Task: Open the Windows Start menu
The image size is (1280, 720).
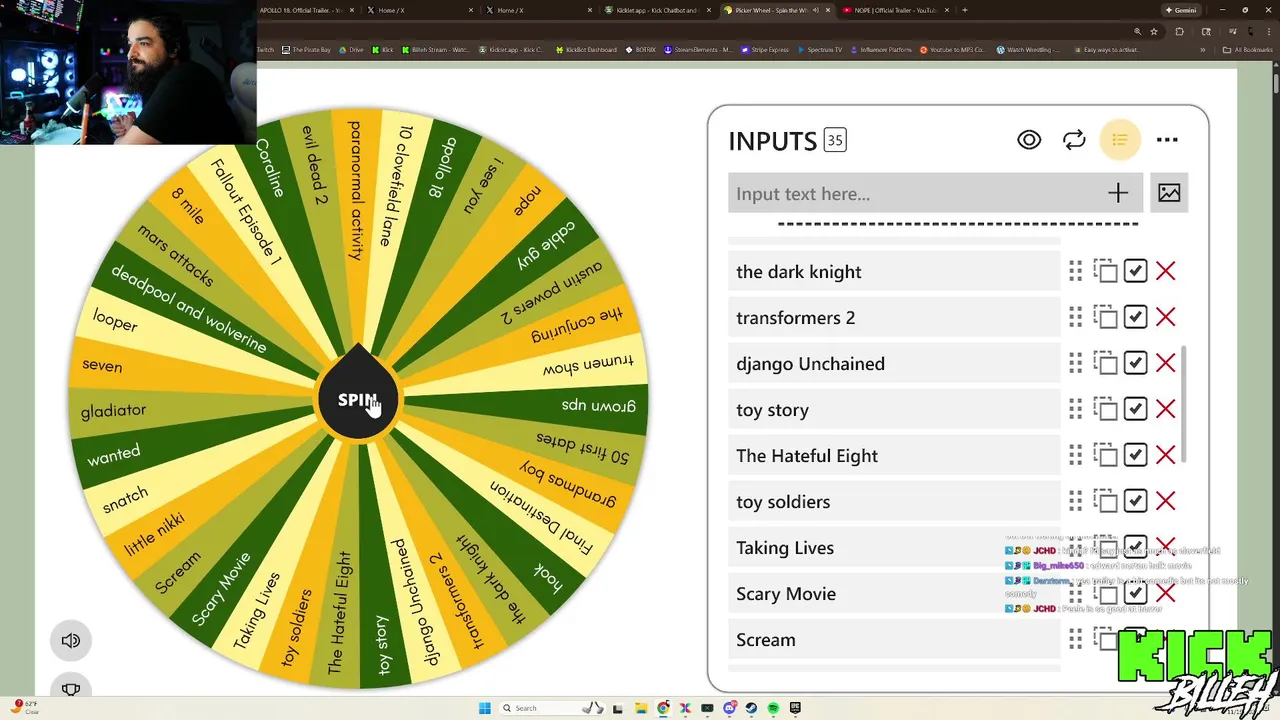Action: tap(485, 708)
